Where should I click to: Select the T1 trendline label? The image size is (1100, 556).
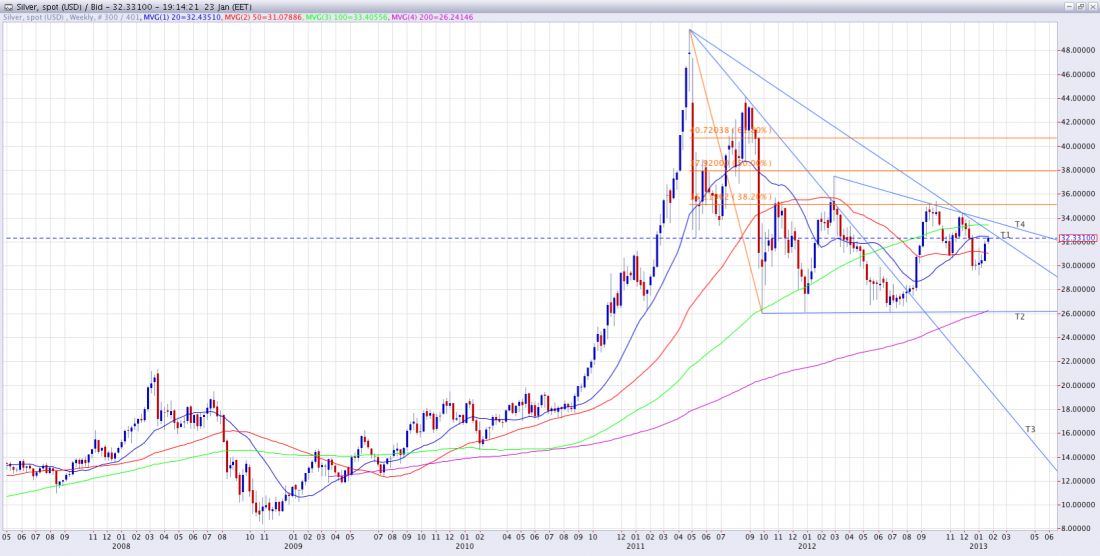point(1006,234)
